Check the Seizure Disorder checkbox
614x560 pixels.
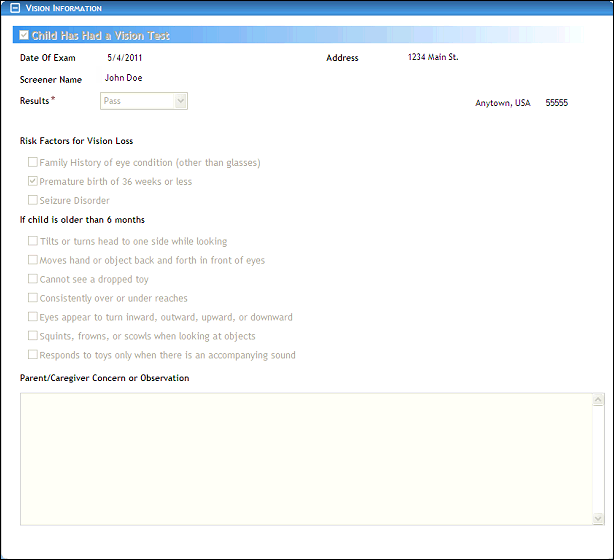point(33,200)
